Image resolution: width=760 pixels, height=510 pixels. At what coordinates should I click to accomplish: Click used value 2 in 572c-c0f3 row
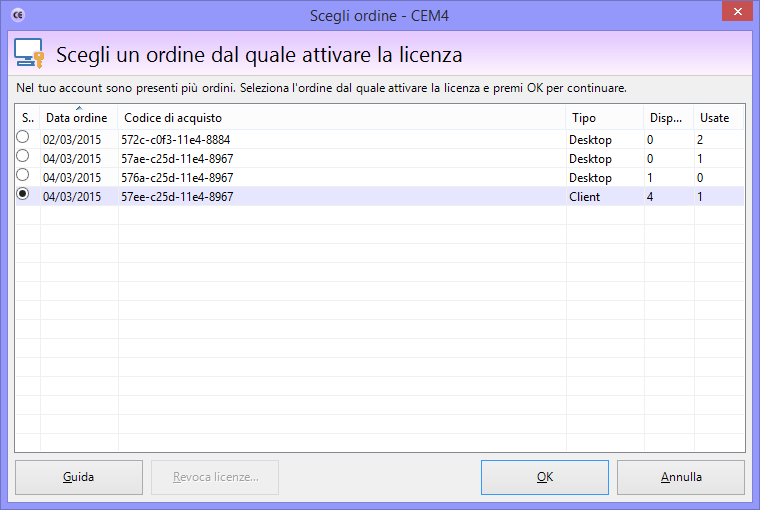coord(700,140)
